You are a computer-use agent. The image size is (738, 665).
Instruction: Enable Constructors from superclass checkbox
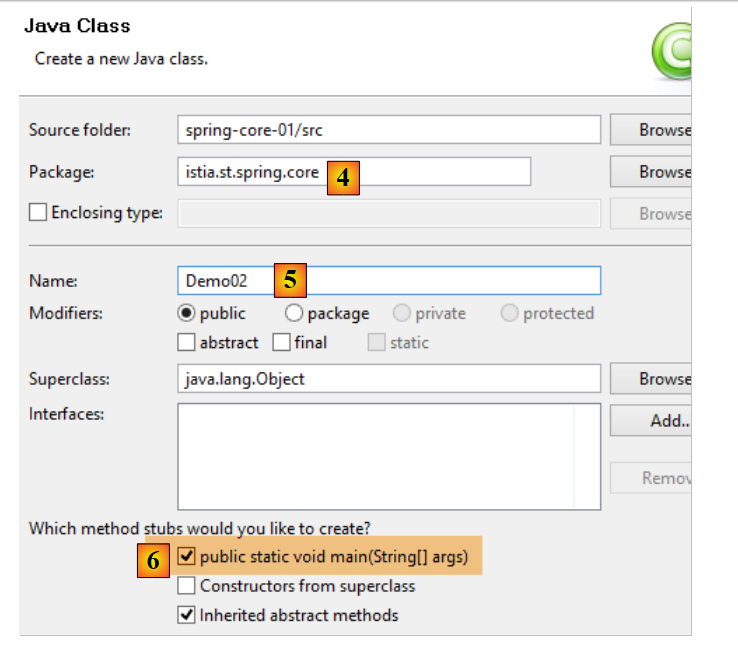[186, 586]
